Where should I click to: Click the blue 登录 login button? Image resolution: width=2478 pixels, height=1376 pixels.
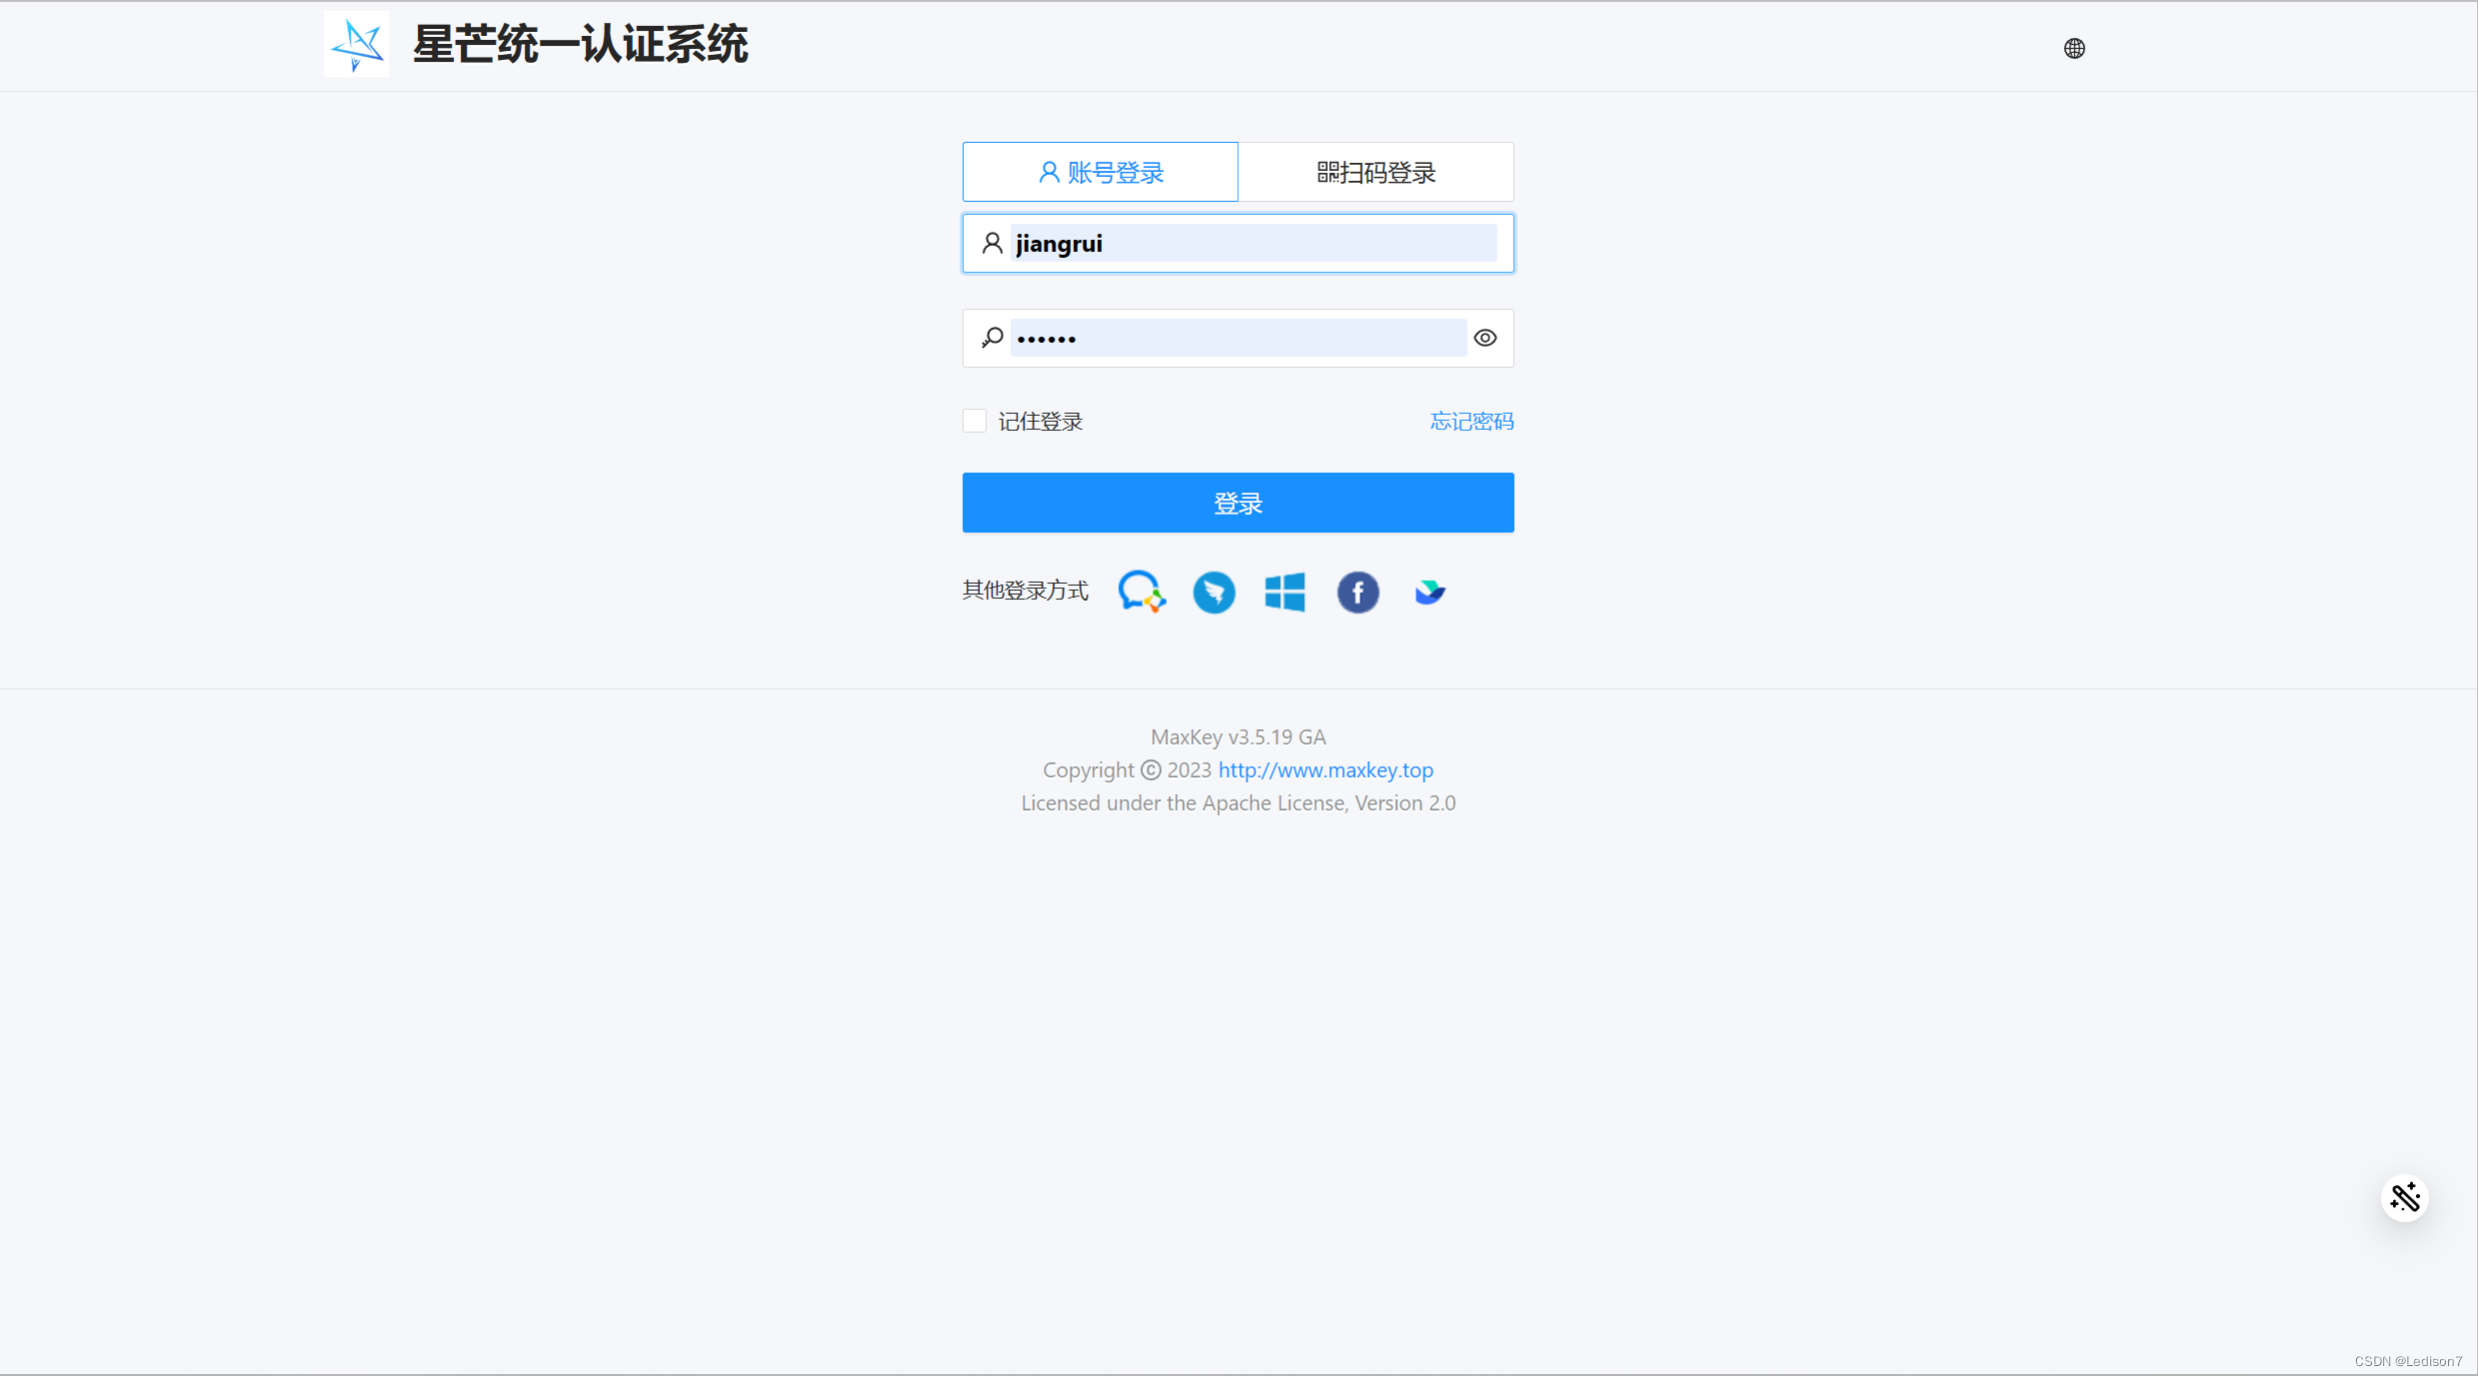click(1238, 502)
